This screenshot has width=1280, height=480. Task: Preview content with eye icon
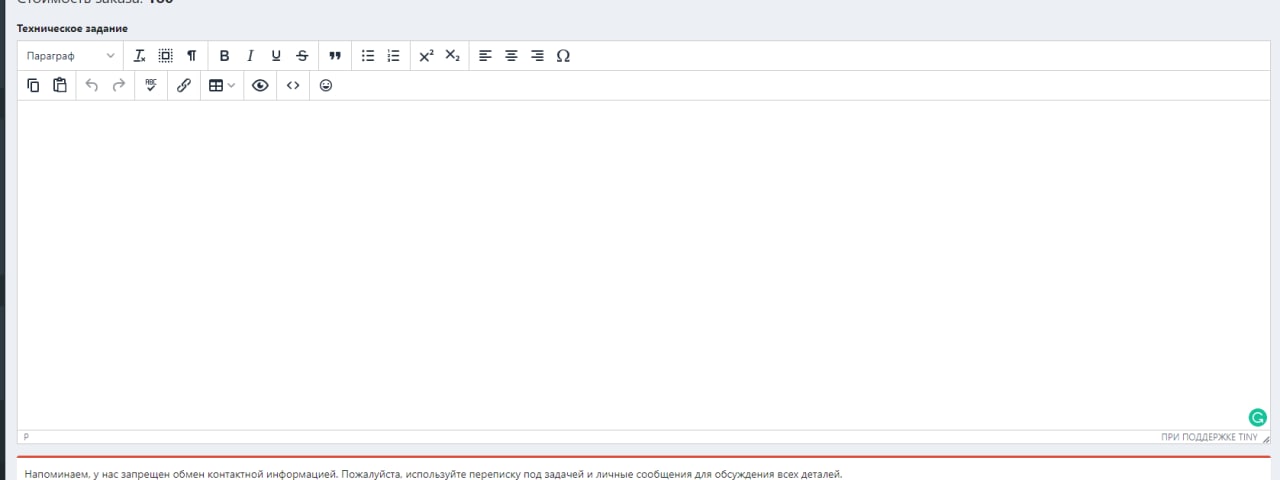tap(260, 86)
